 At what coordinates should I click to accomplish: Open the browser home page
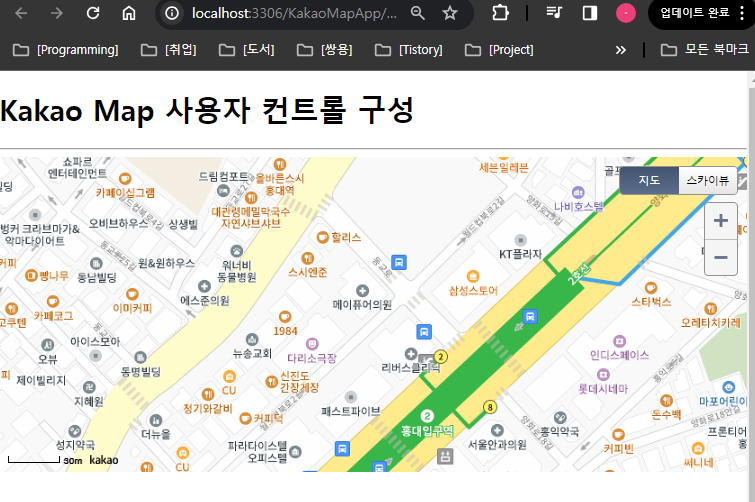click(x=129, y=13)
